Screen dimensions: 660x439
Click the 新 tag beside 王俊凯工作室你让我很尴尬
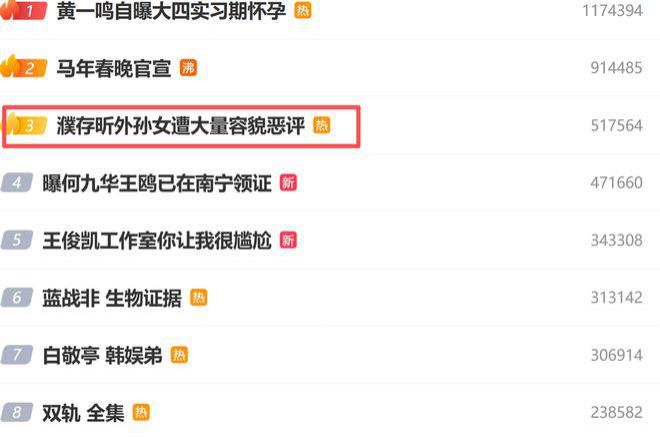[288, 240]
